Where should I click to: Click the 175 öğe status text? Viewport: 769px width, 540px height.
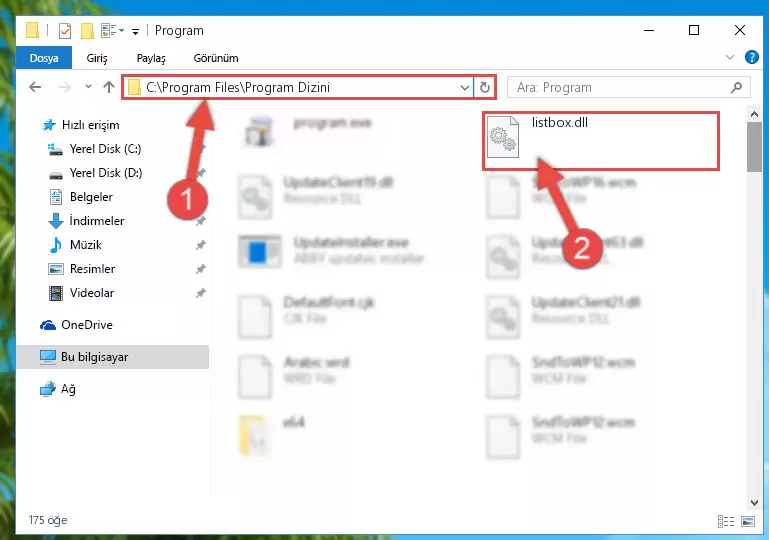tap(48, 520)
